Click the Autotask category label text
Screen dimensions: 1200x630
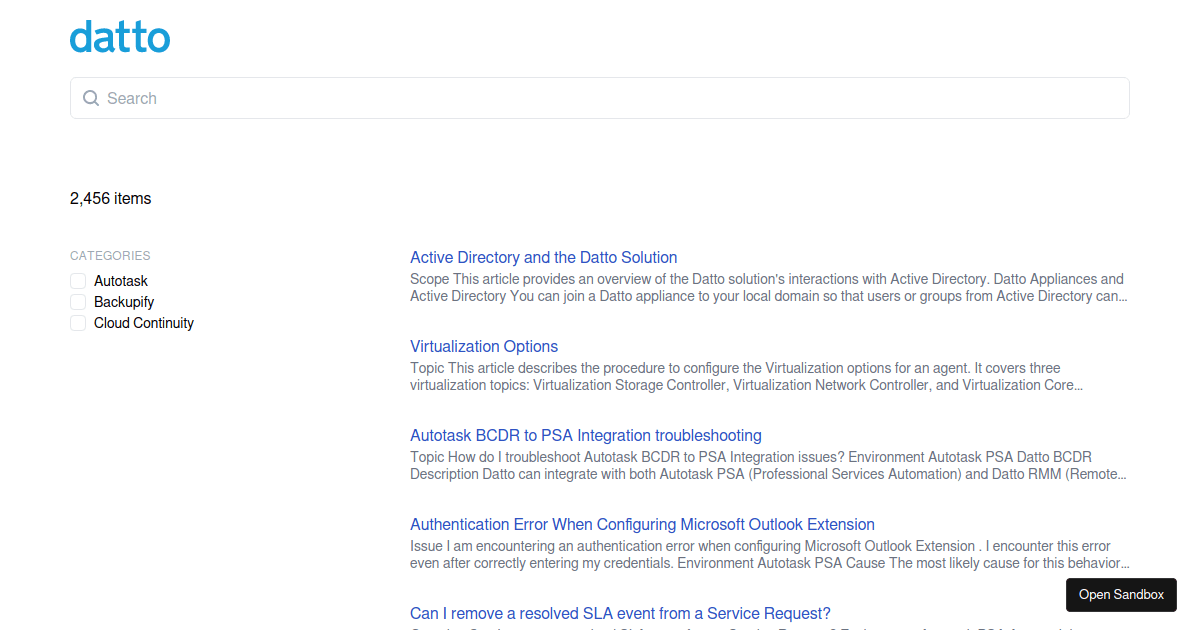click(x=121, y=281)
